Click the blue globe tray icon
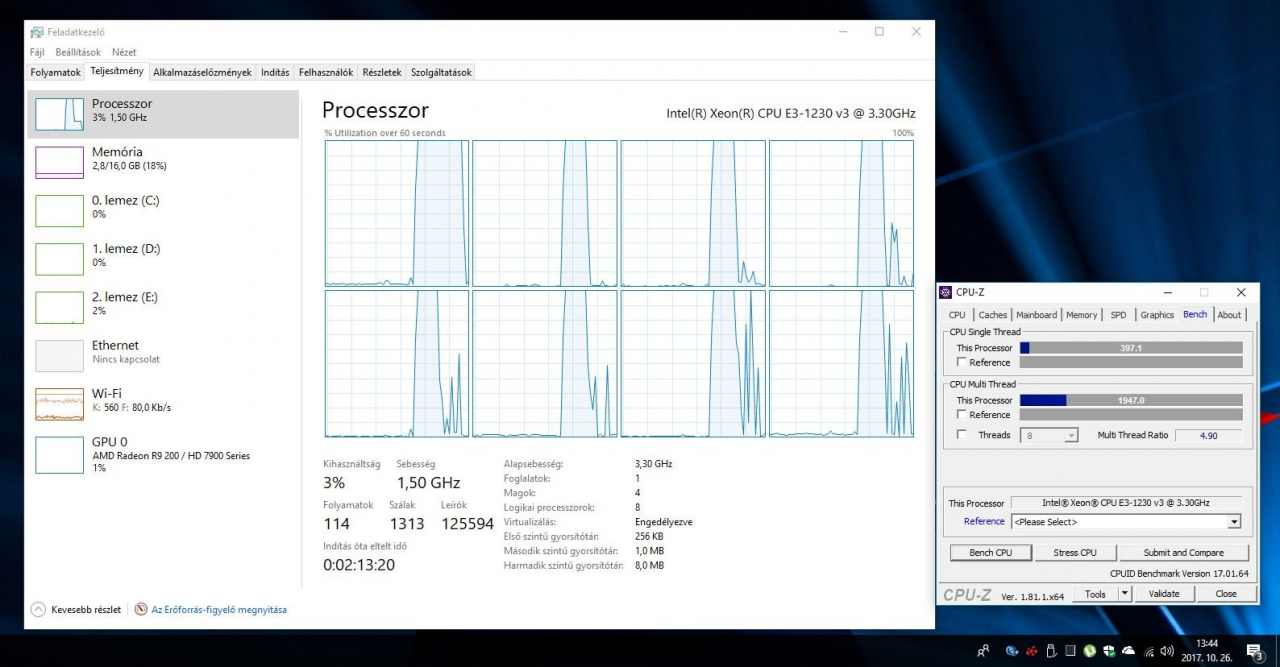Viewport: 1280px width, 667px height. [x=1012, y=651]
